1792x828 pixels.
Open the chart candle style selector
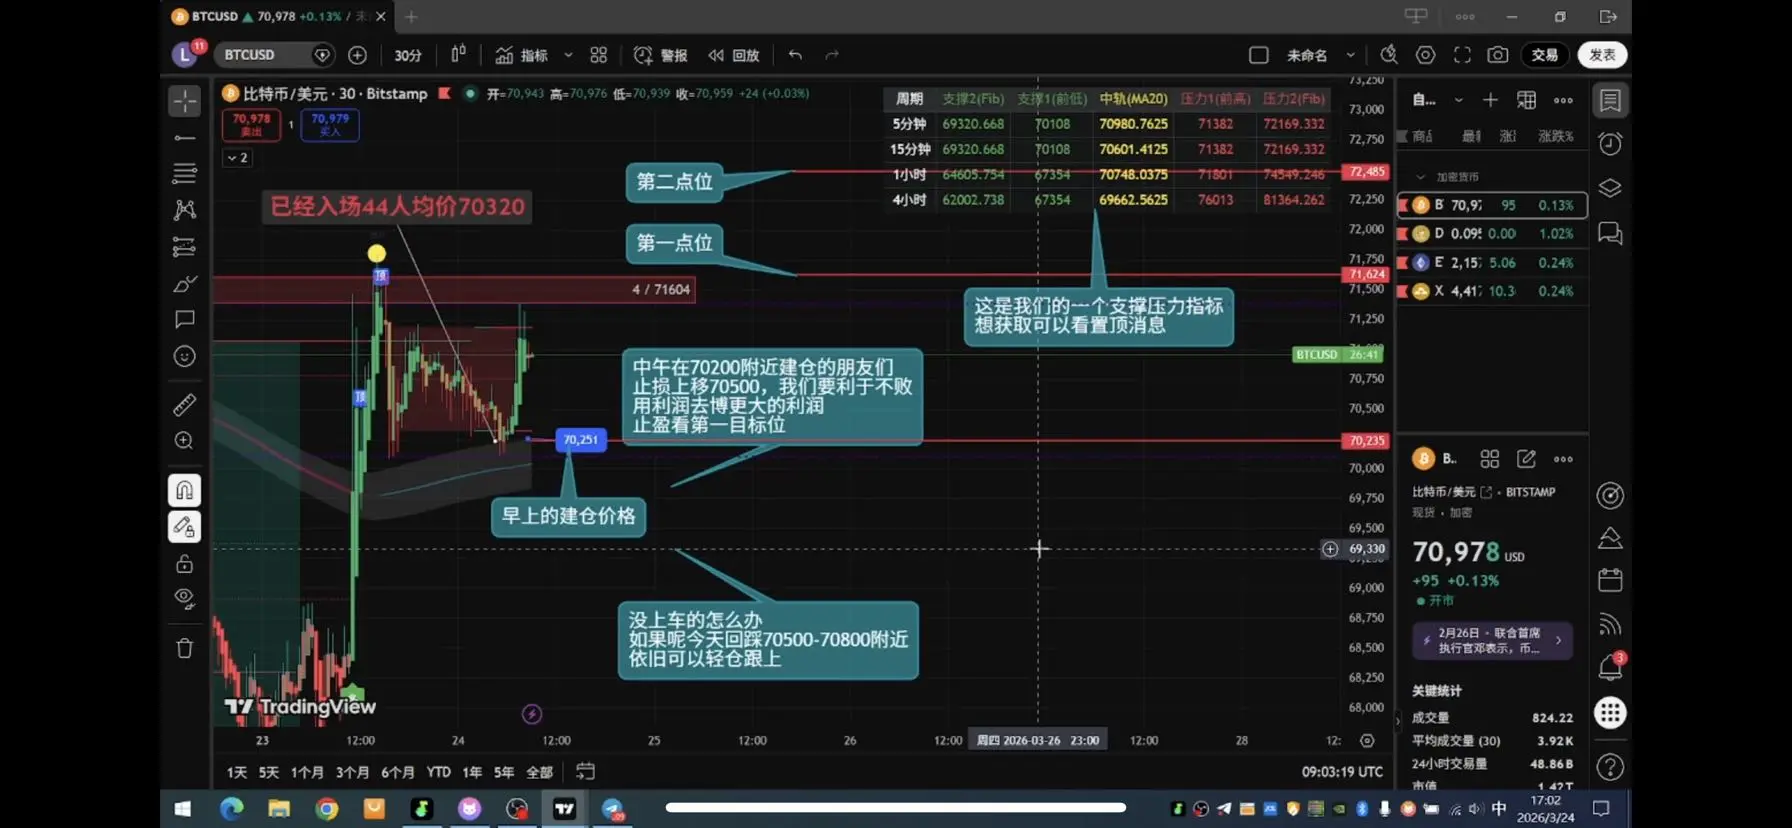click(x=458, y=55)
